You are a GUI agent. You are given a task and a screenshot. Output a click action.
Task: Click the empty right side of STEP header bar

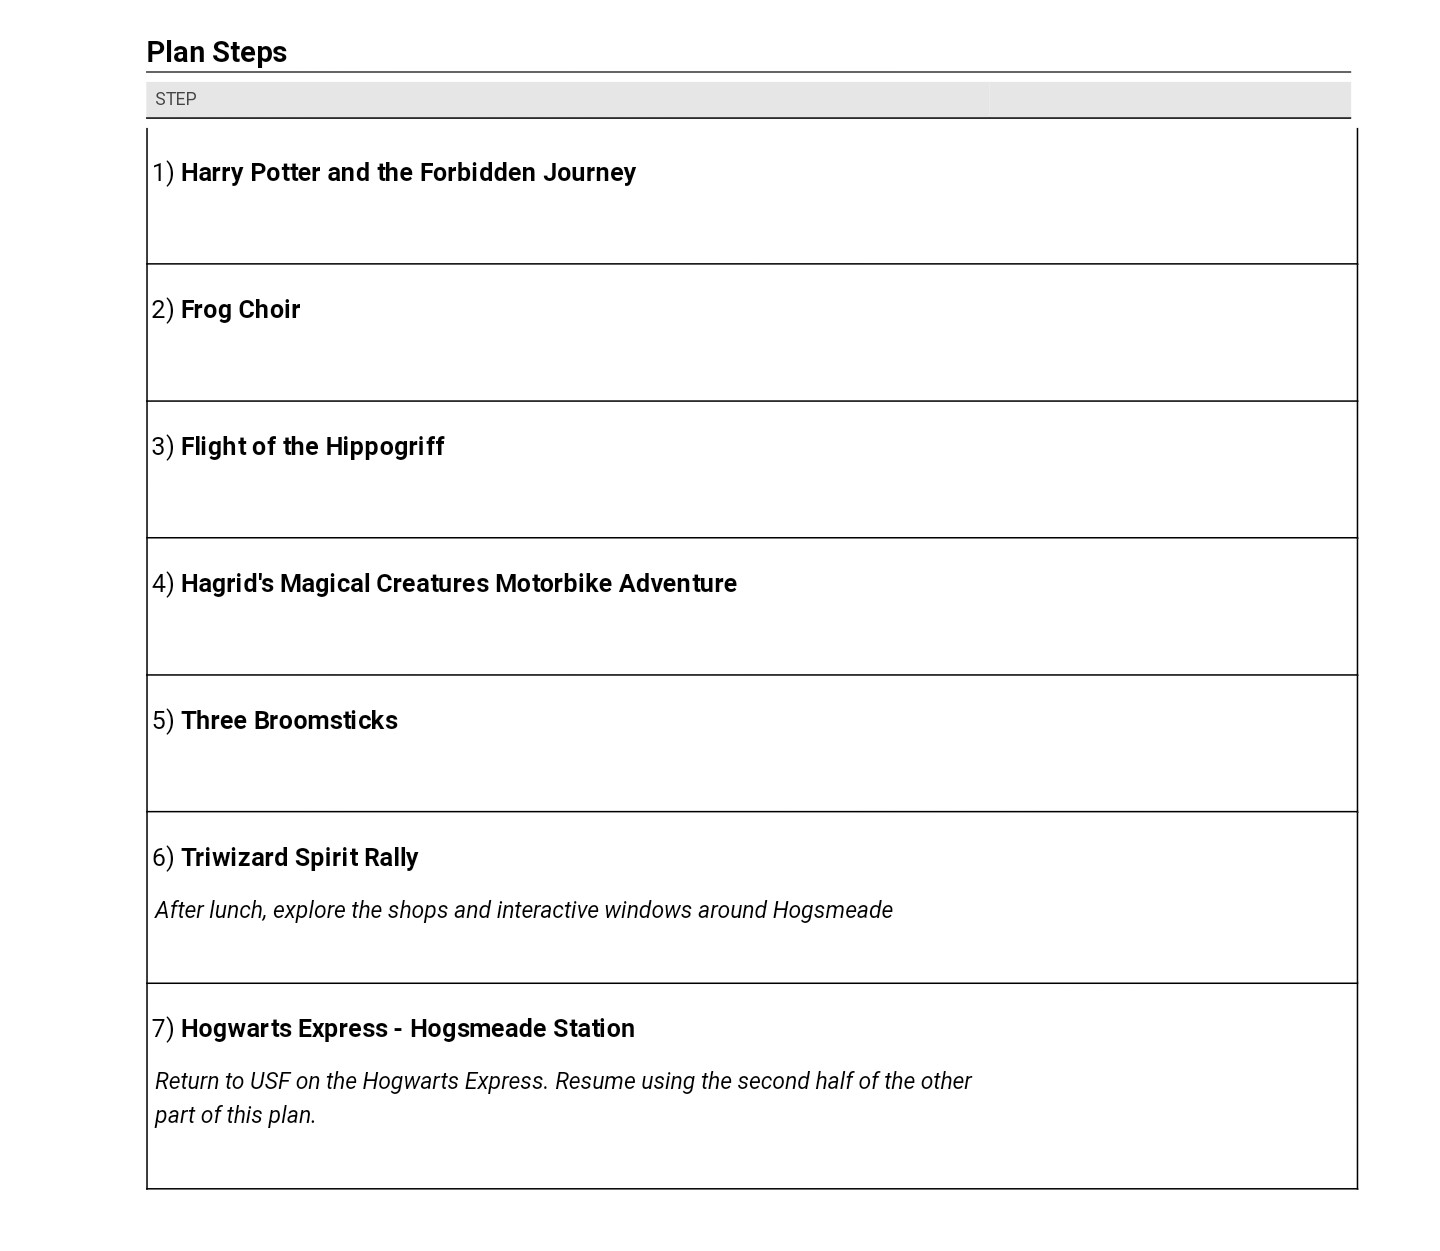[1168, 99]
